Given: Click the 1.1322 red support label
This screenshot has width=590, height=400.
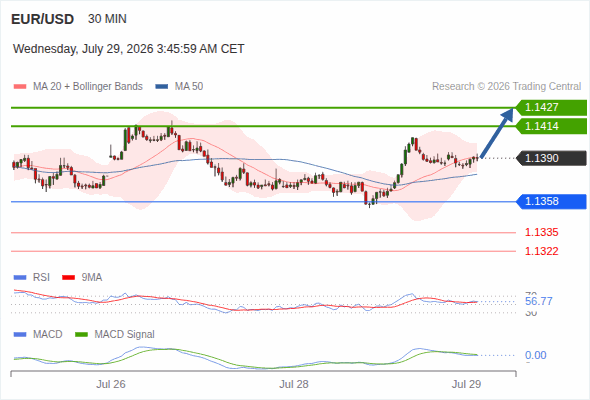Looking at the screenshot, I should click(x=541, y=251).
